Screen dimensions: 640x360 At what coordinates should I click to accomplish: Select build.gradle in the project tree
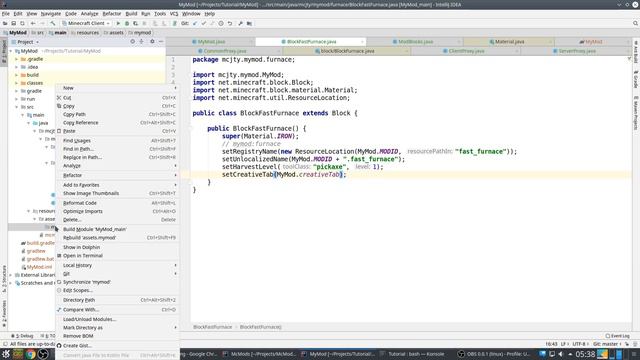tap(38, 243)
